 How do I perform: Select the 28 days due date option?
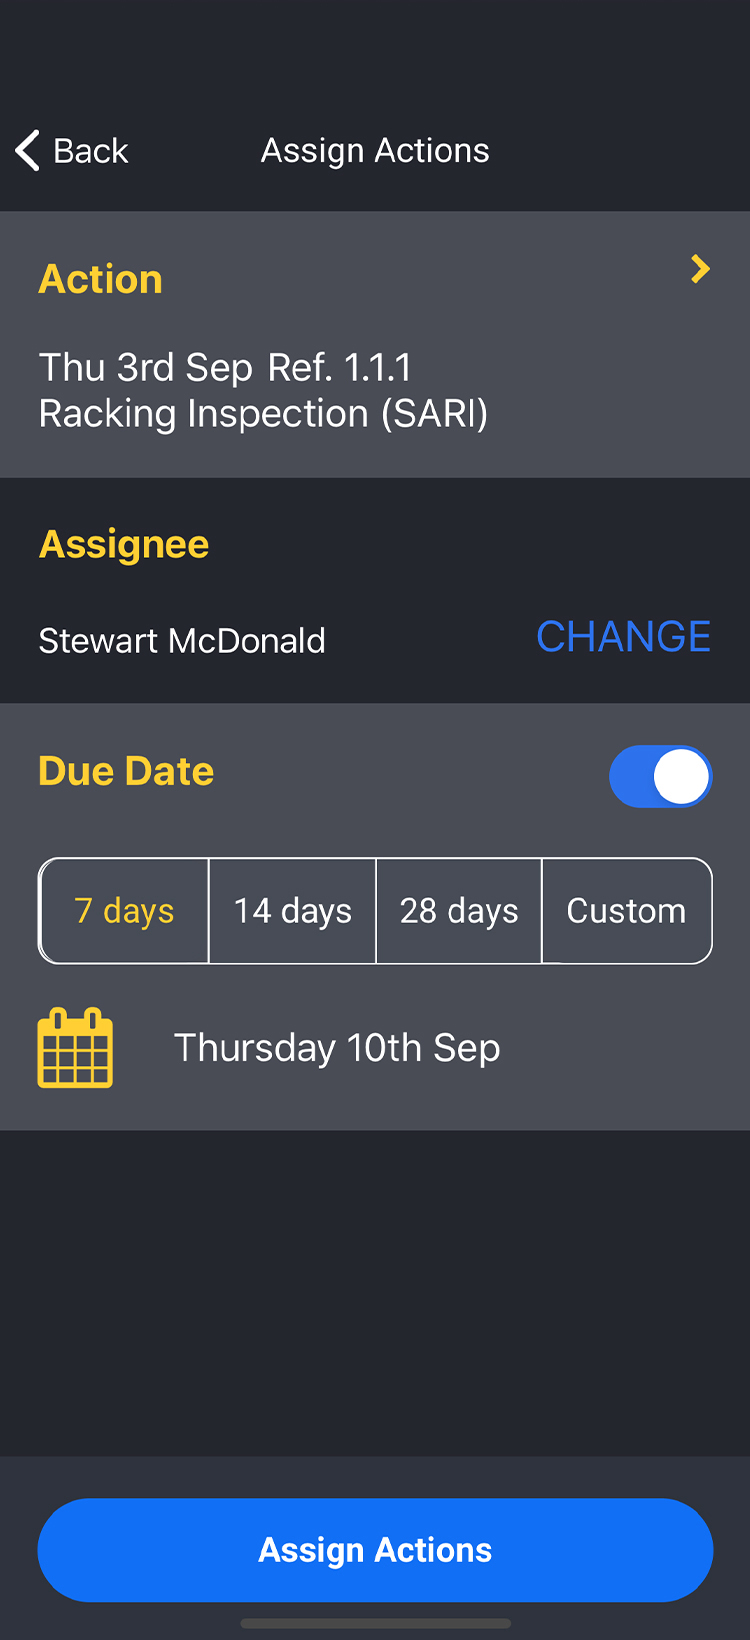point(458,910)
